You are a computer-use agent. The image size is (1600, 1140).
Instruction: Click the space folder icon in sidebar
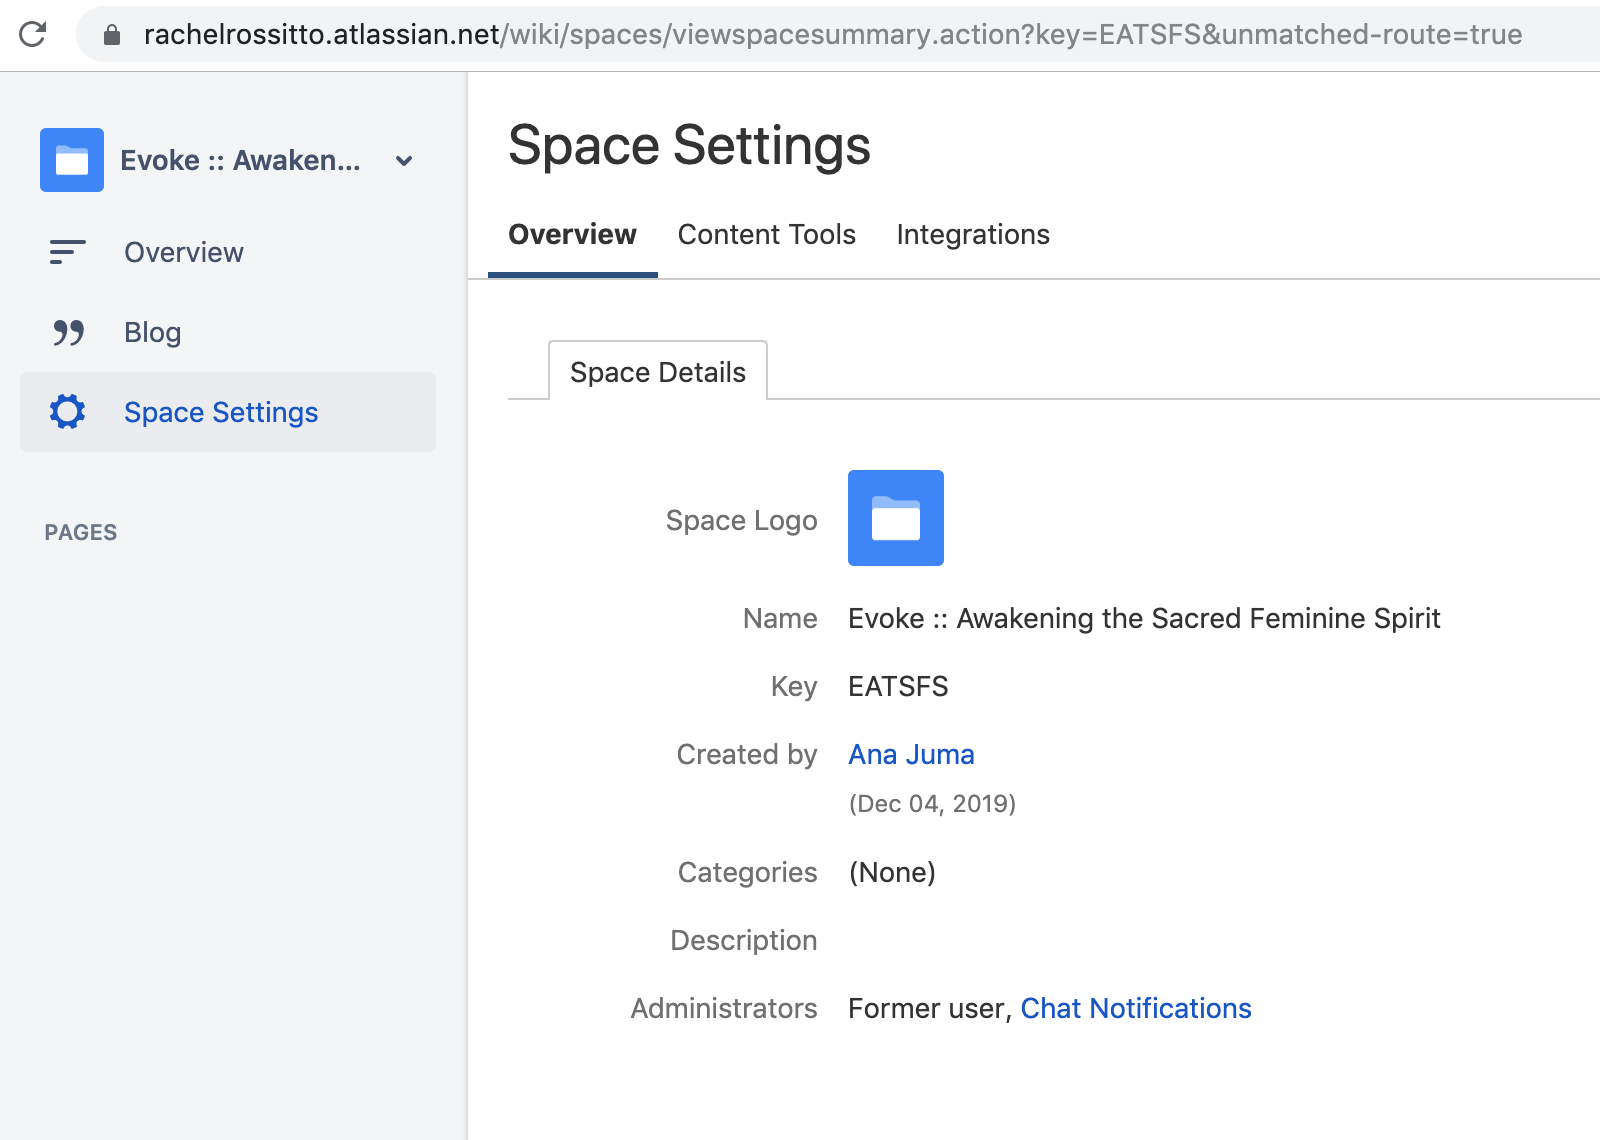tap(72, 160)
